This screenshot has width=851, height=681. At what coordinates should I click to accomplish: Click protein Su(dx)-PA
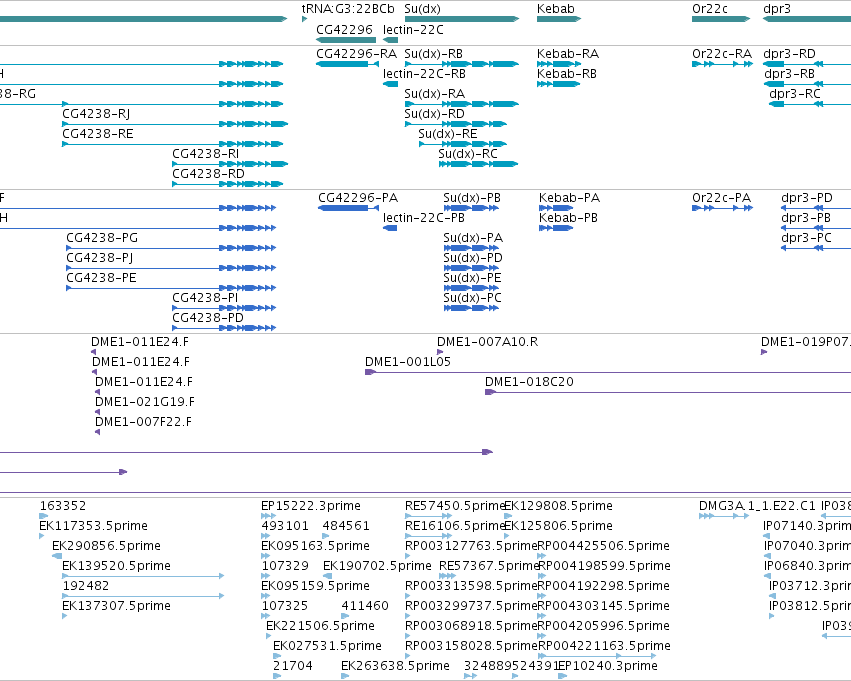point(471,248)
